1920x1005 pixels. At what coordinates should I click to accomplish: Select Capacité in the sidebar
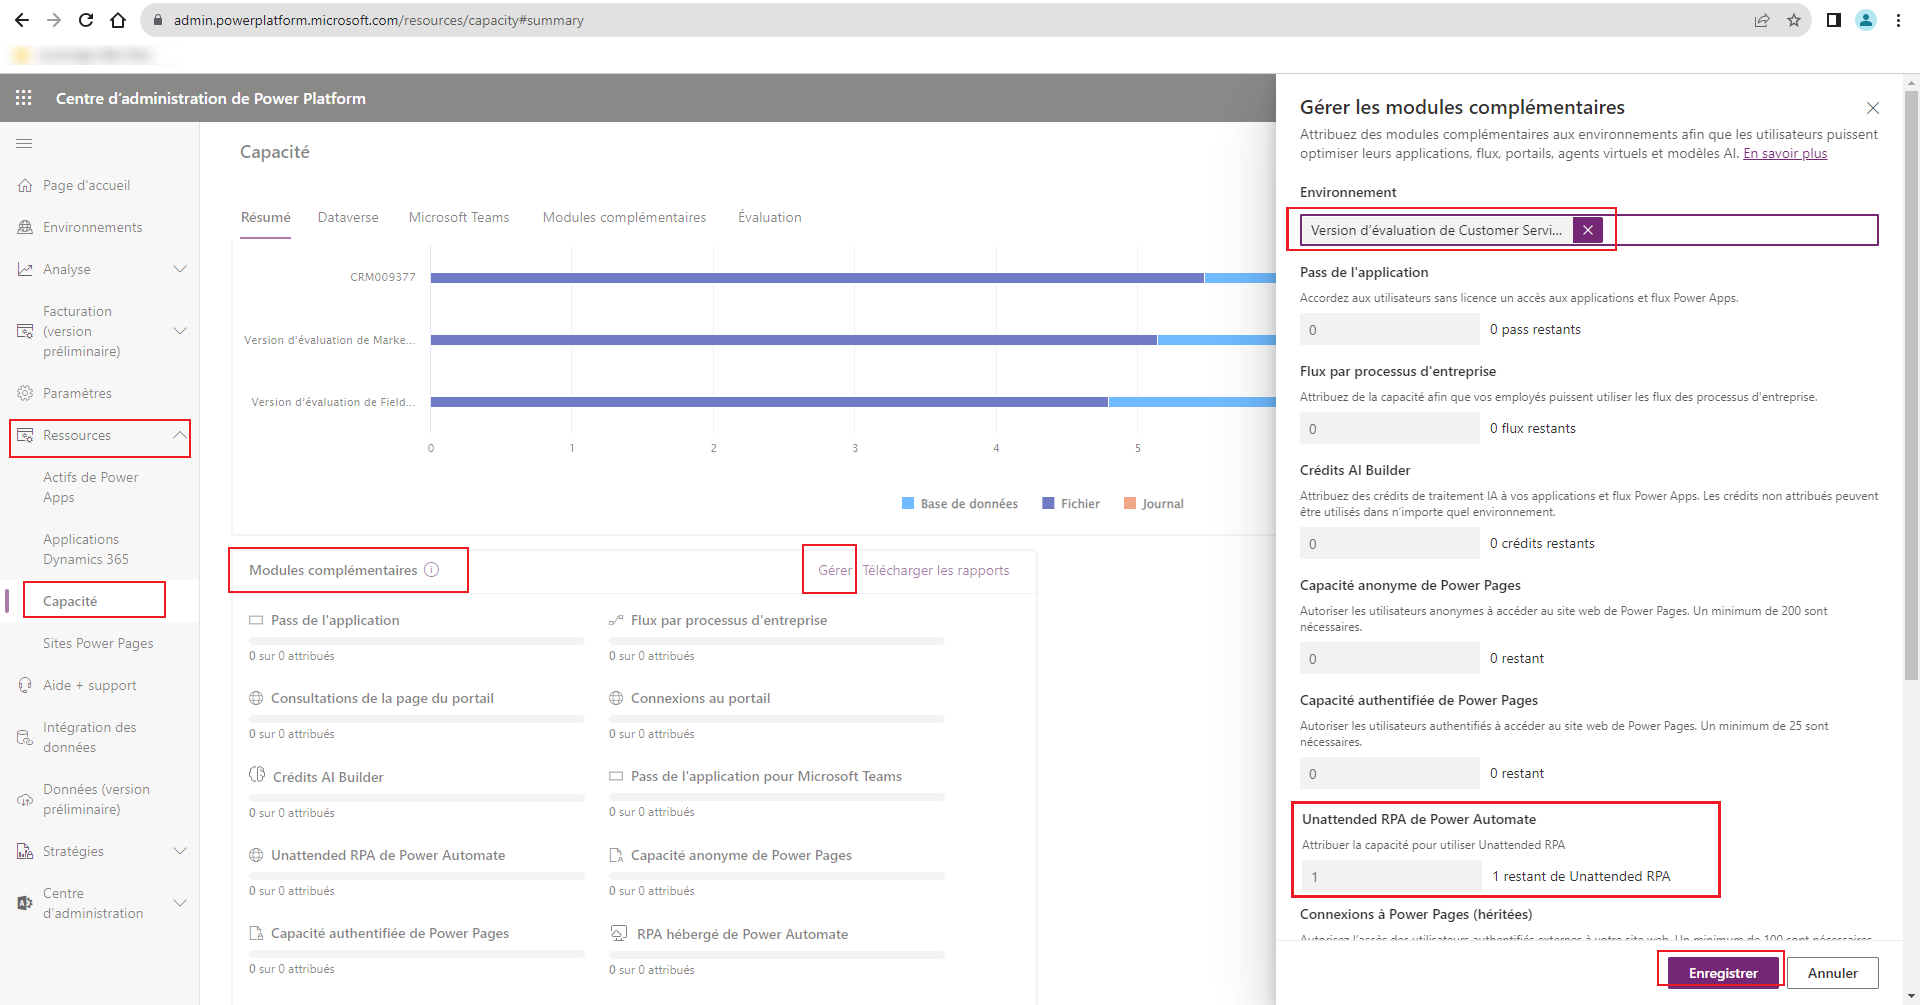70,601
